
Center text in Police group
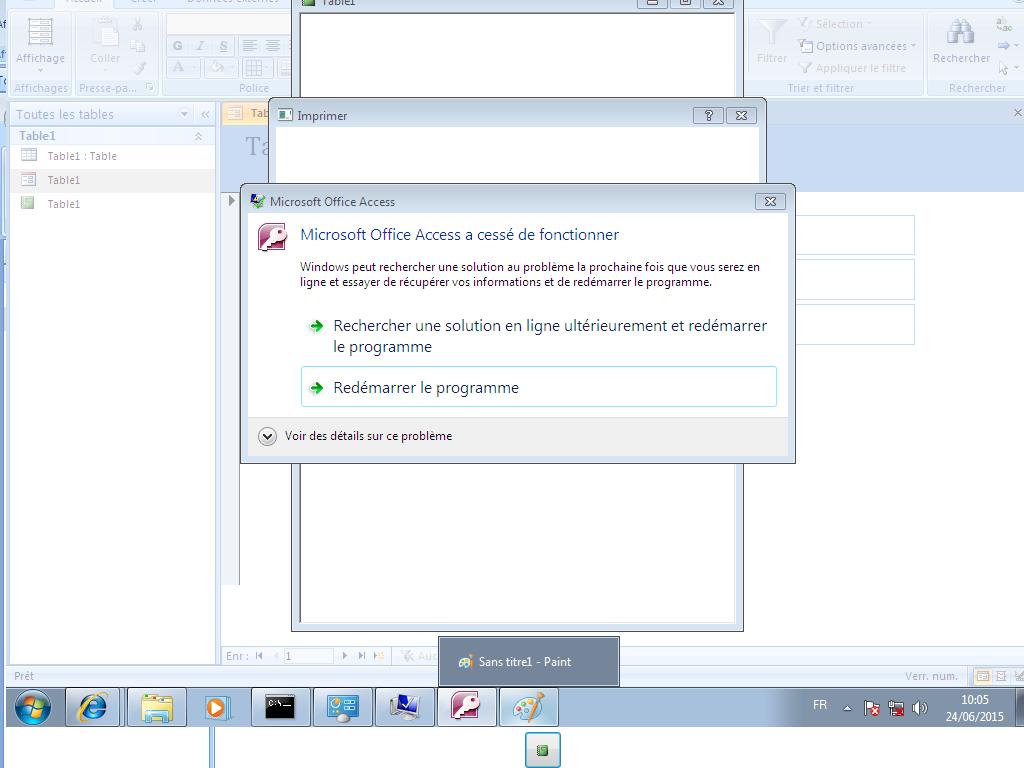click(273, 46)
